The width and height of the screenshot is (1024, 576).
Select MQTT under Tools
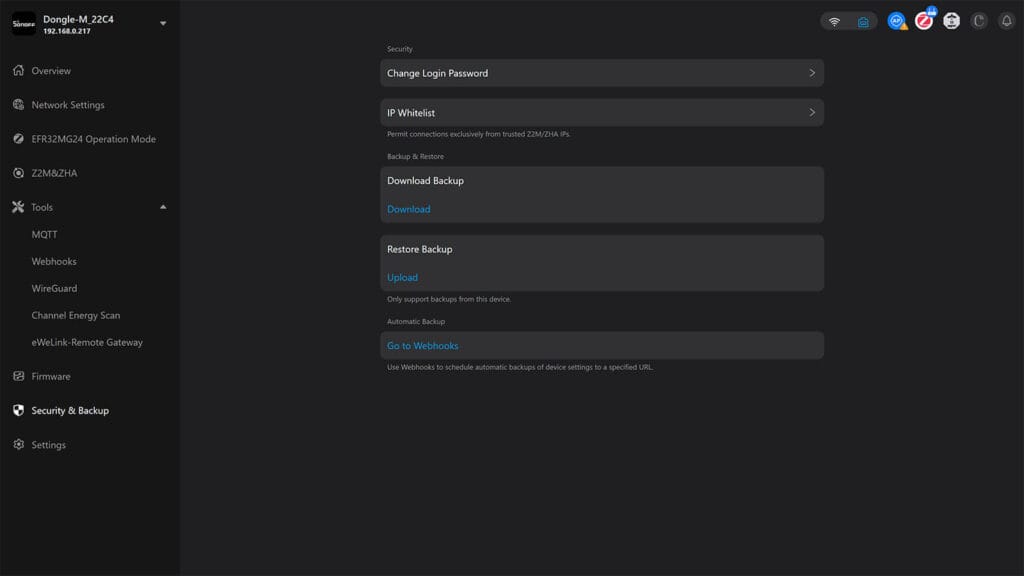pyautogui.click(x=46, y=234)
